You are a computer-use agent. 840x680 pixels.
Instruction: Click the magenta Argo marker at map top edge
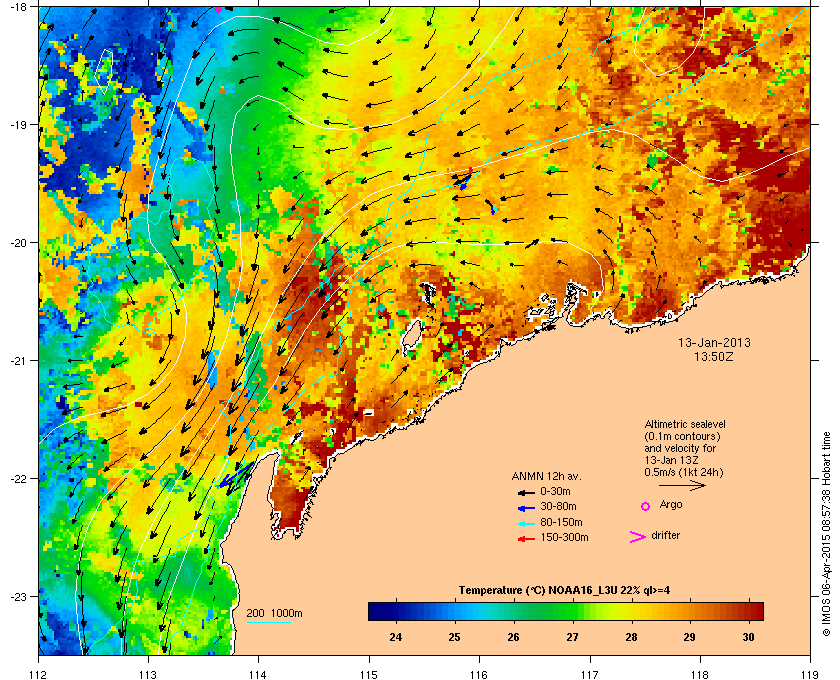click(218, 9)
